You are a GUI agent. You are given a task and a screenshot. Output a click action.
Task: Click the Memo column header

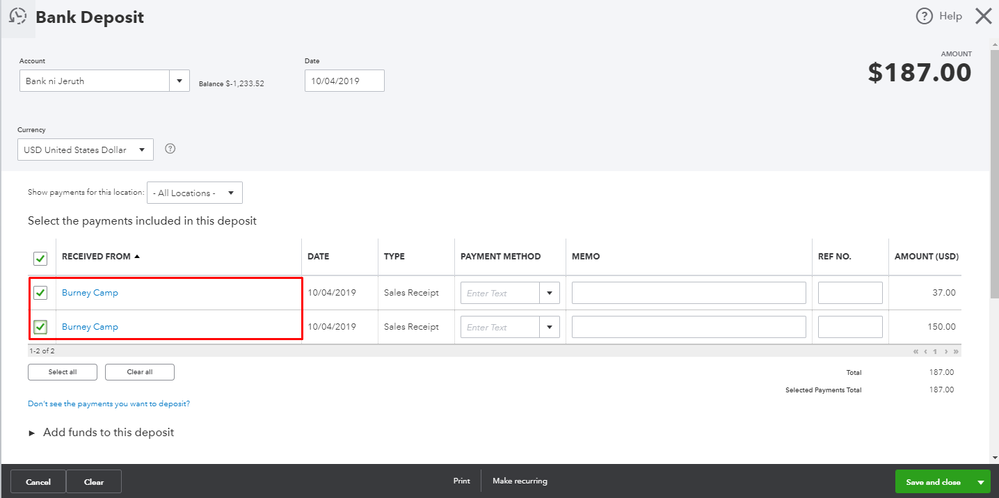pyautogui.click(x=586, y=257)
